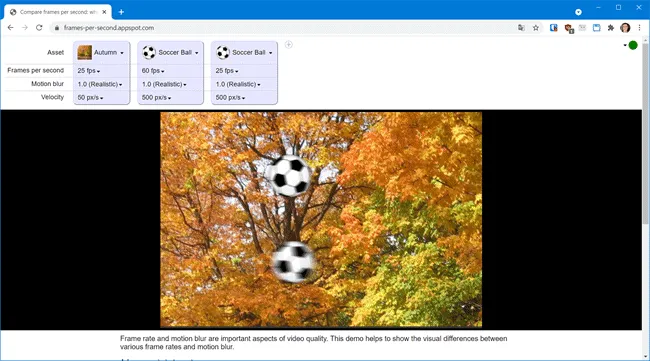Open a new browser tab
Image resolution: width=650 pixels, height=361 pixels.
coord(121,12)
